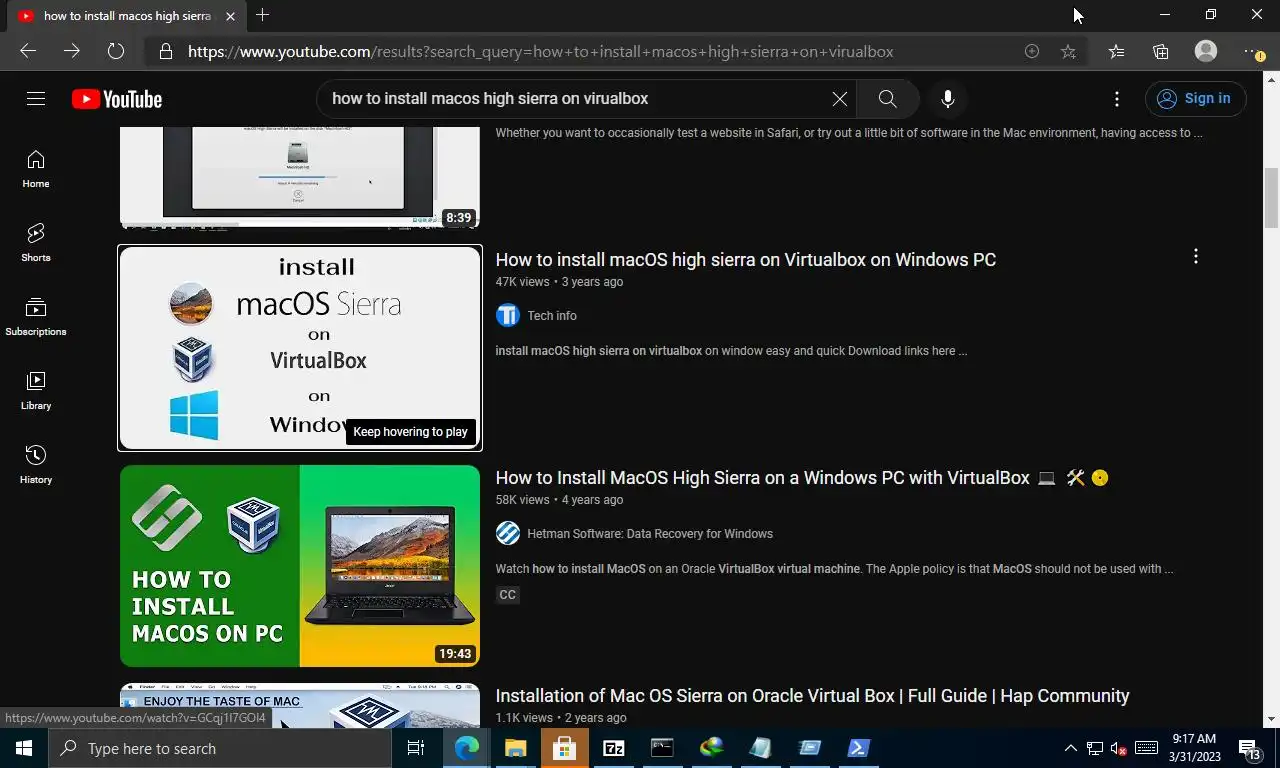Open the Tech info channel name
Viewport: 1280px width, 768px height.
click(552, 316)
